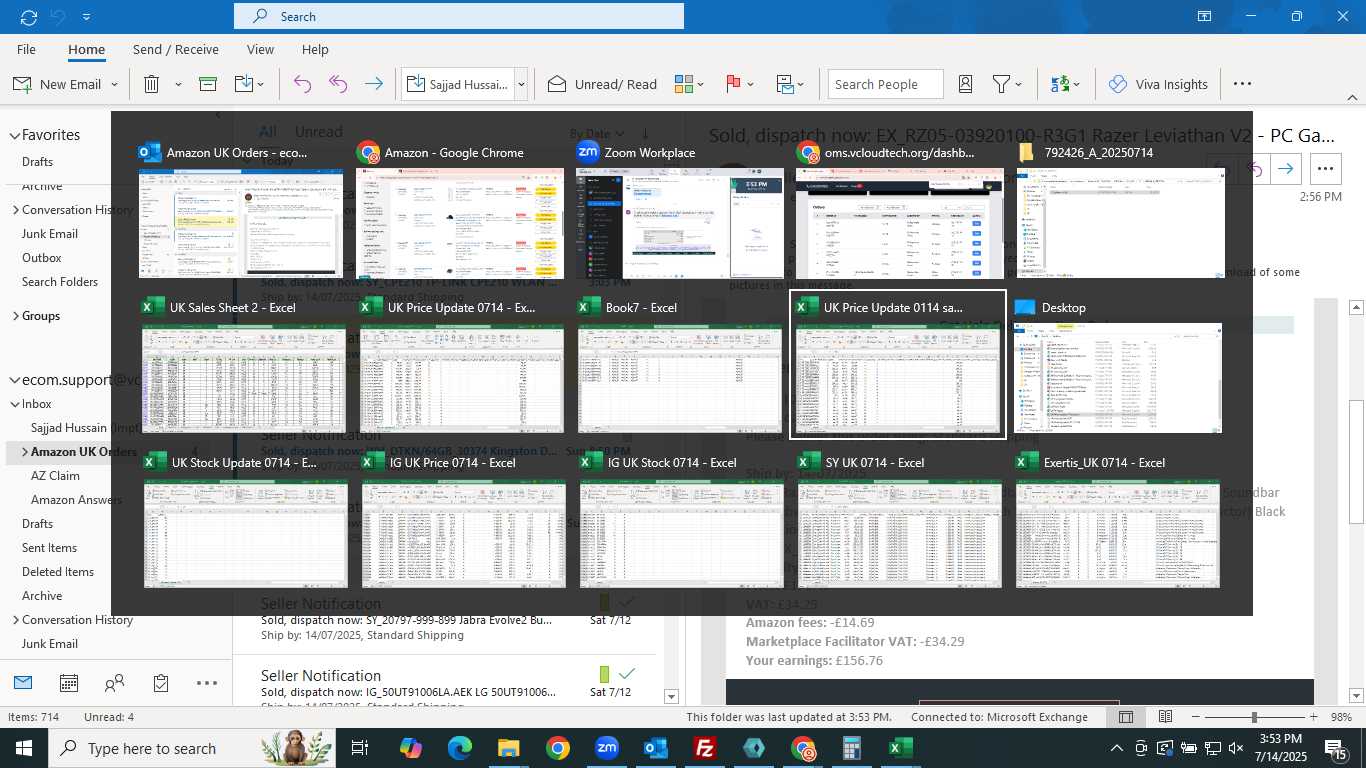Screen dimensions: 1366x768
Task: Click the zoom in plus button
Action: [x=1311, y=717]
